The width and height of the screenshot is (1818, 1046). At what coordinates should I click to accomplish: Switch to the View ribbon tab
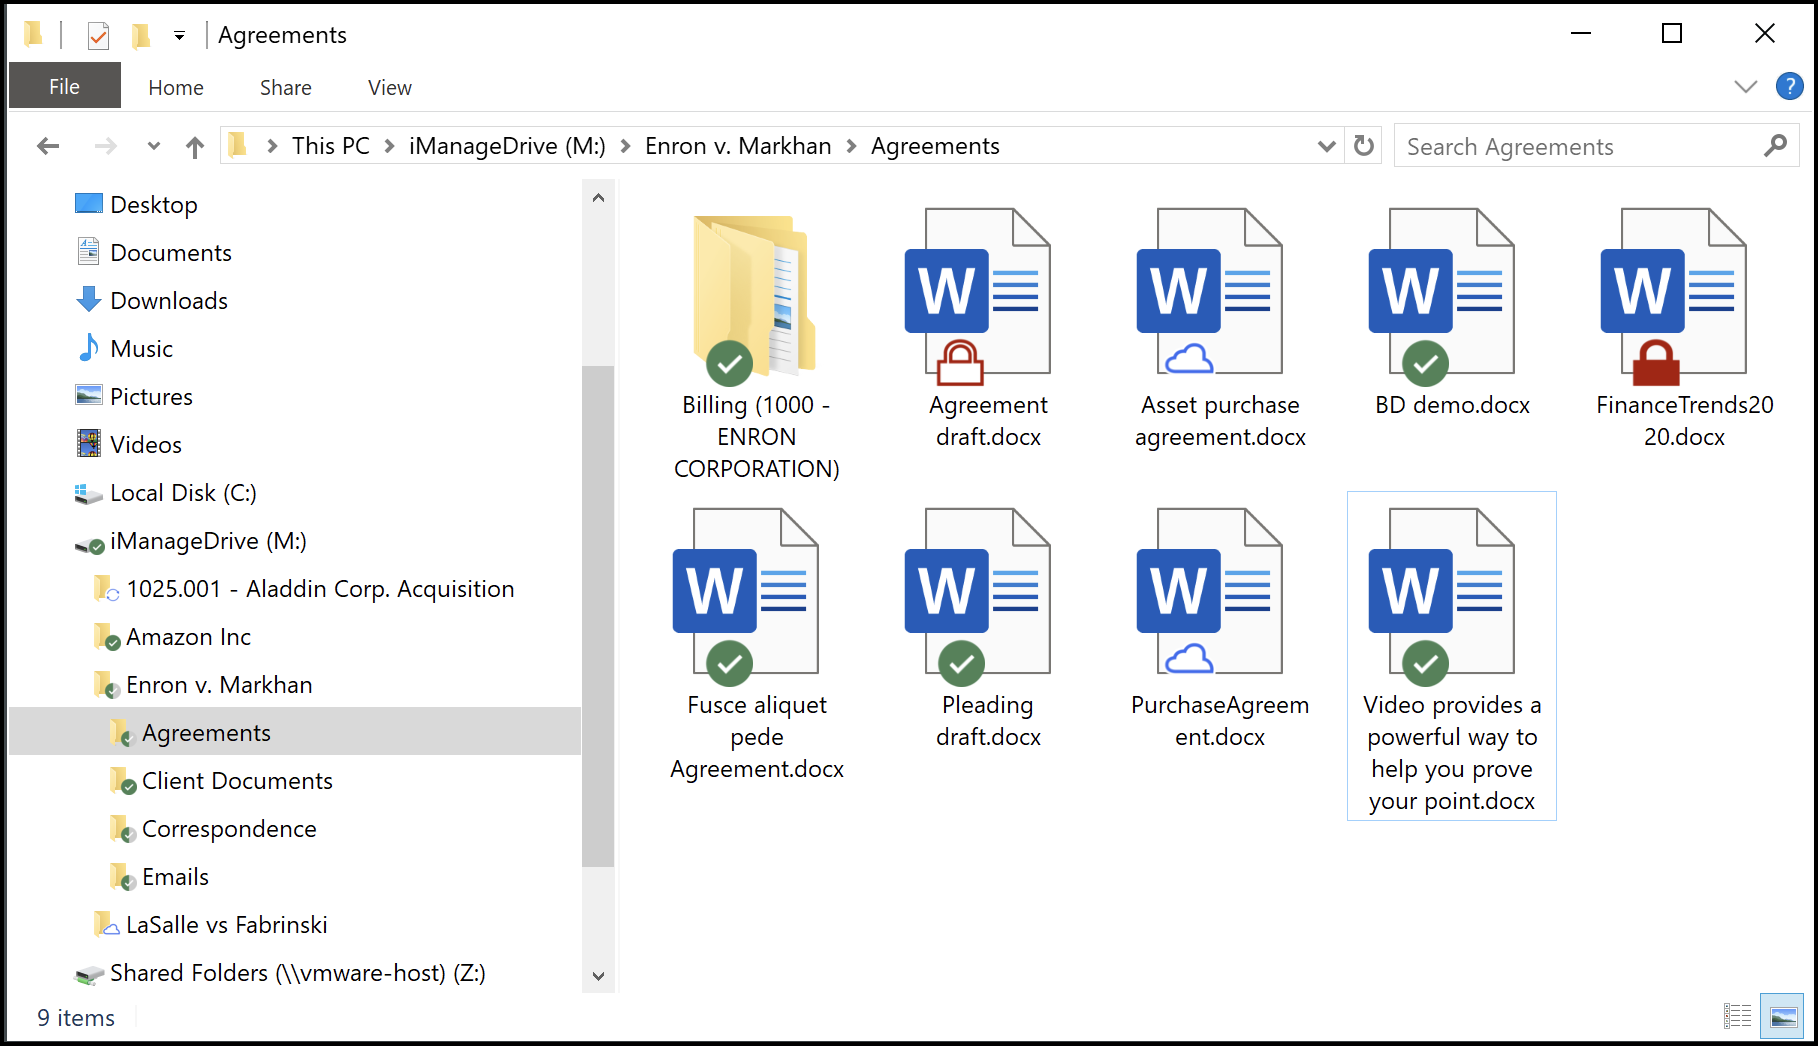tap(389, 88)
